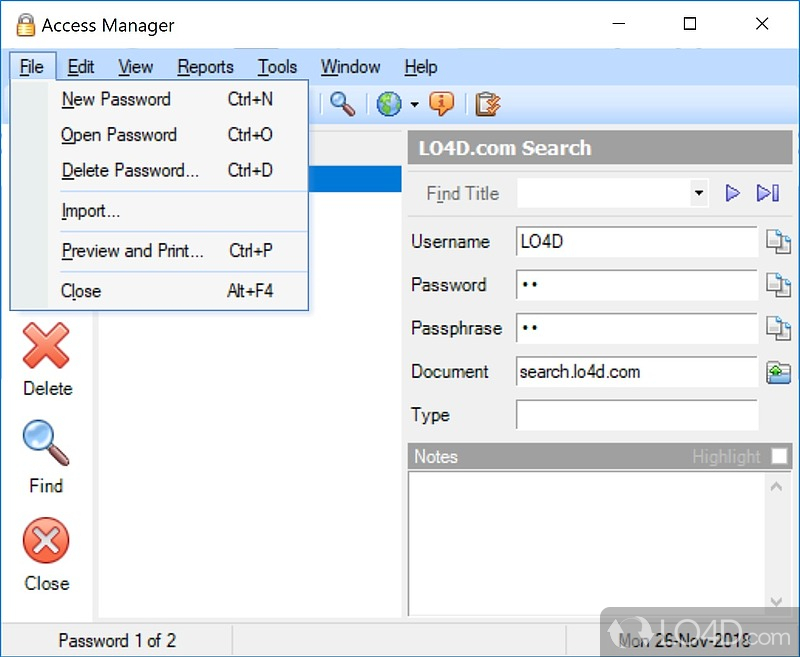Screen dimensions: 800x657
Task: Click the 'Password 1 of 2' status text
Action: [x=117, y=641]
